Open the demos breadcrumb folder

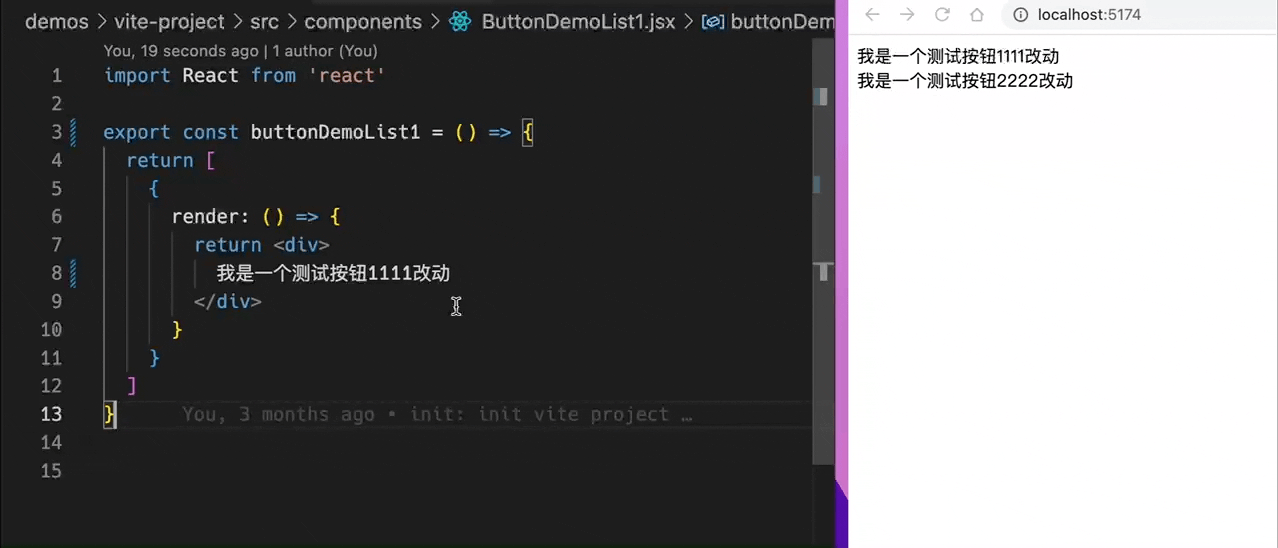point(57,21)
